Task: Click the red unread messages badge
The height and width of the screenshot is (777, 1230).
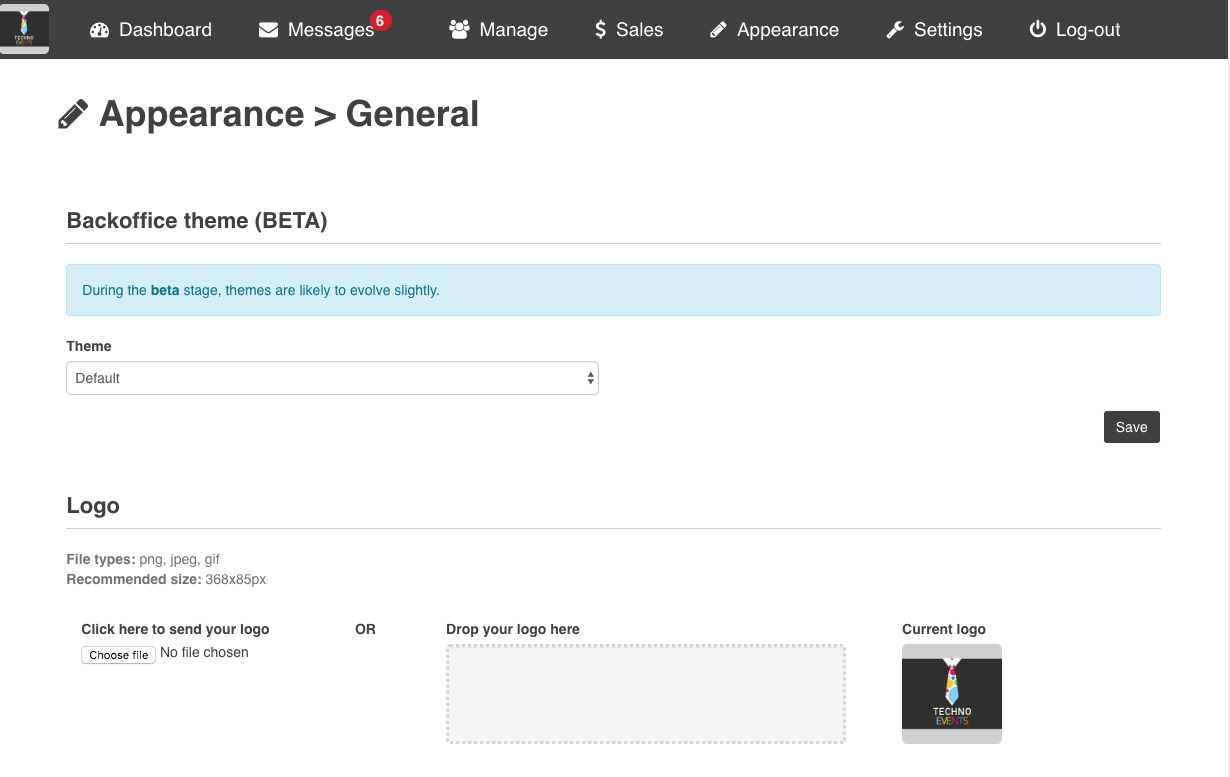Action: [x=380, y=20]
